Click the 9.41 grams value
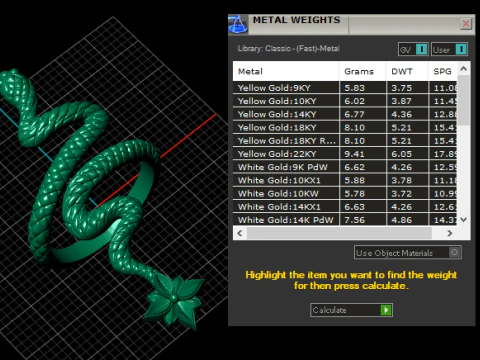This screenshot has width=480, height=360. (355, 154)
